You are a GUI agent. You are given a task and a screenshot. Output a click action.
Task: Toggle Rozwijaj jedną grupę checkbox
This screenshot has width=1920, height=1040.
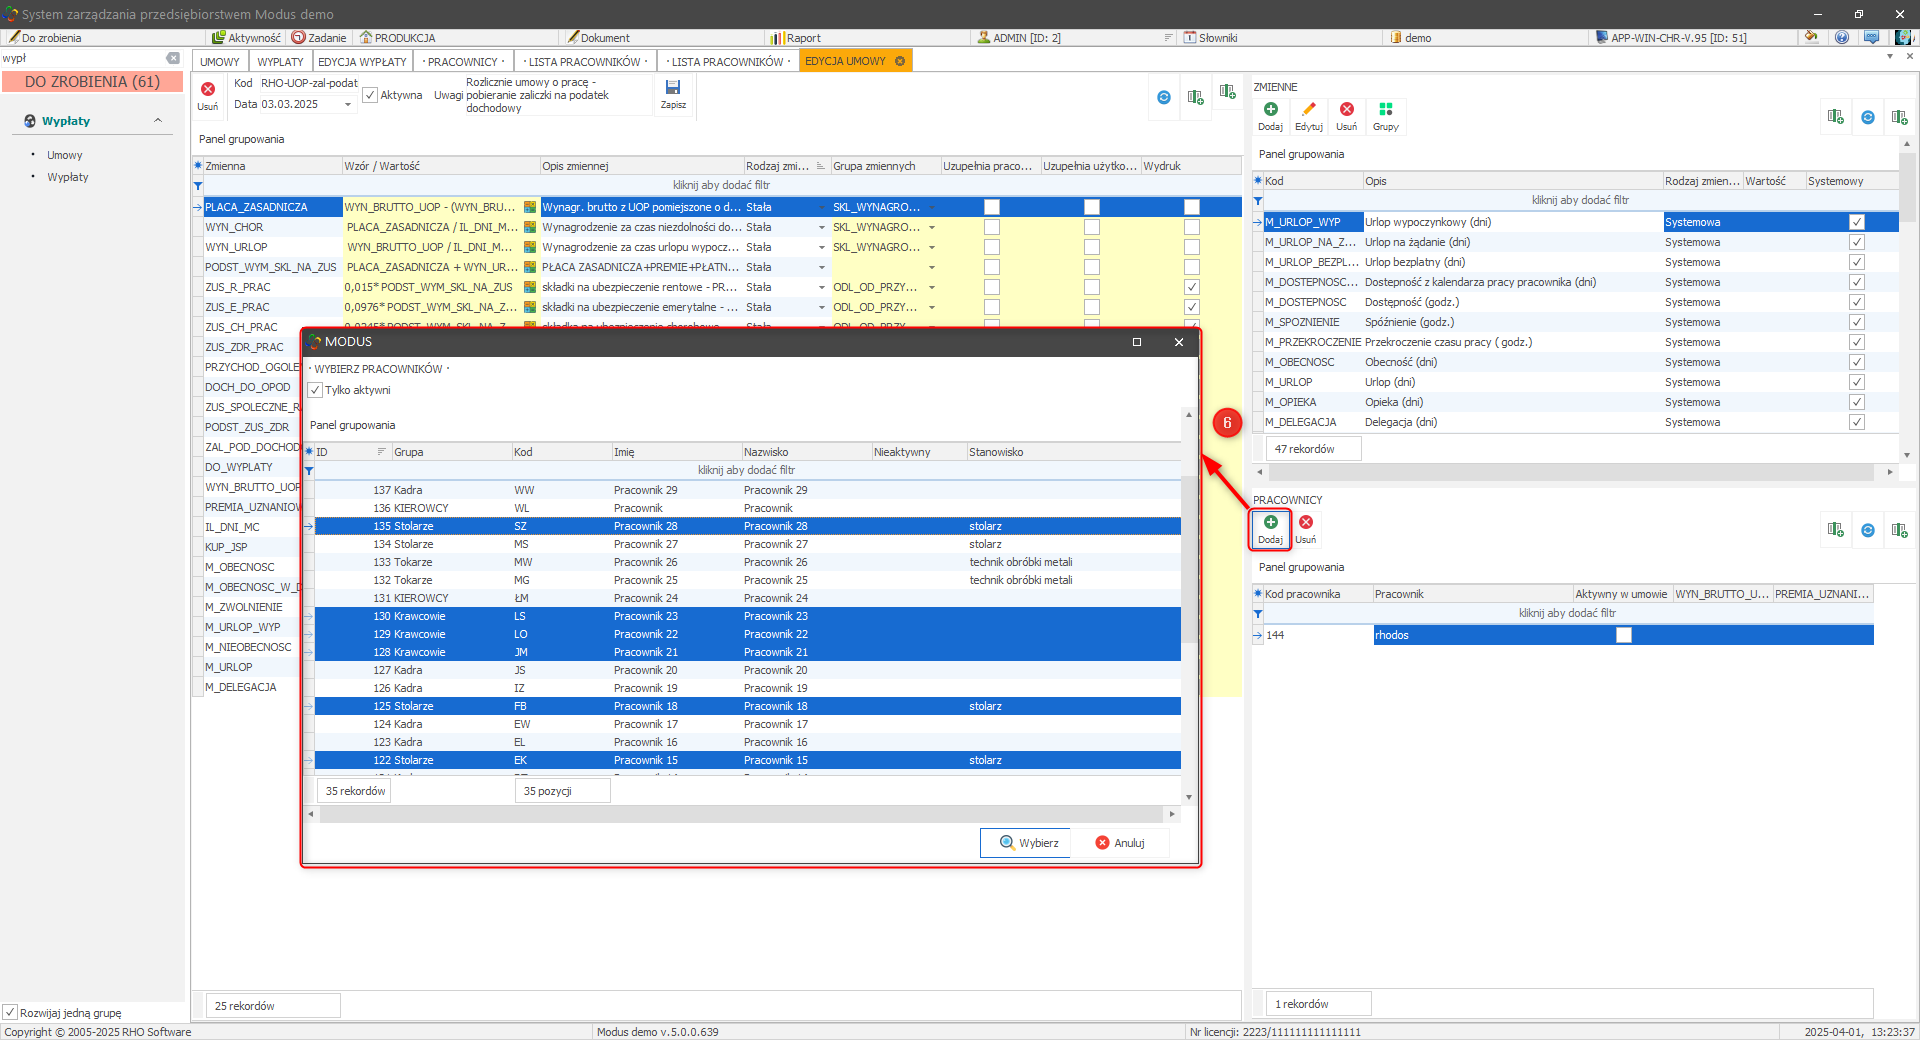(x=10, y=1012)
